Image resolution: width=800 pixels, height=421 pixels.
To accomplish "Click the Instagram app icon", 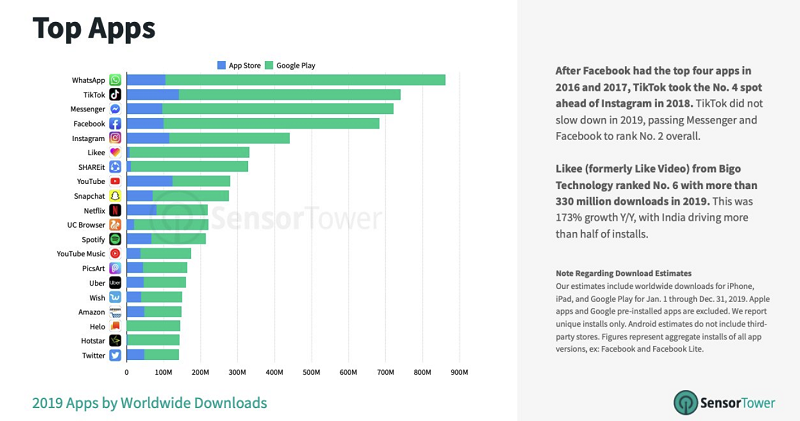I will [x=115, y=138].
